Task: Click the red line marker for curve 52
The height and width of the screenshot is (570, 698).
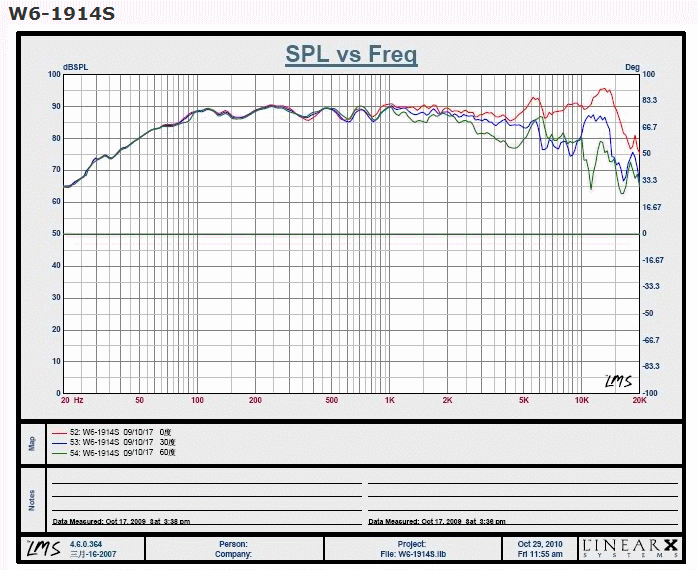Action: [57, 430]
